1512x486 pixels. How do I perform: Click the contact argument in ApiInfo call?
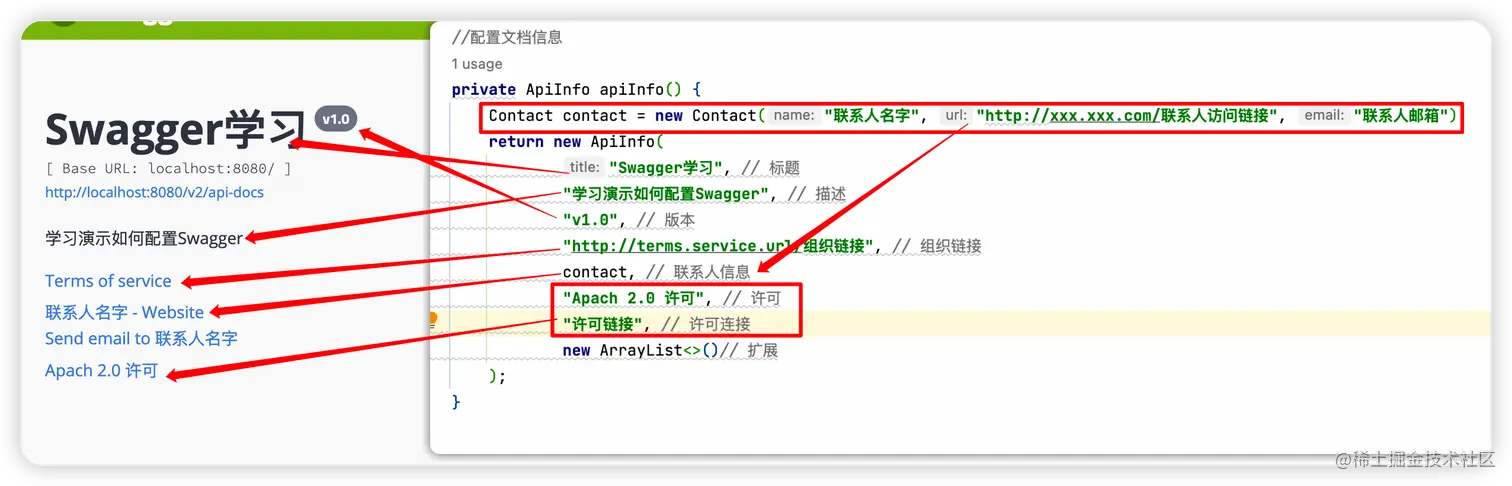(595, 272)
